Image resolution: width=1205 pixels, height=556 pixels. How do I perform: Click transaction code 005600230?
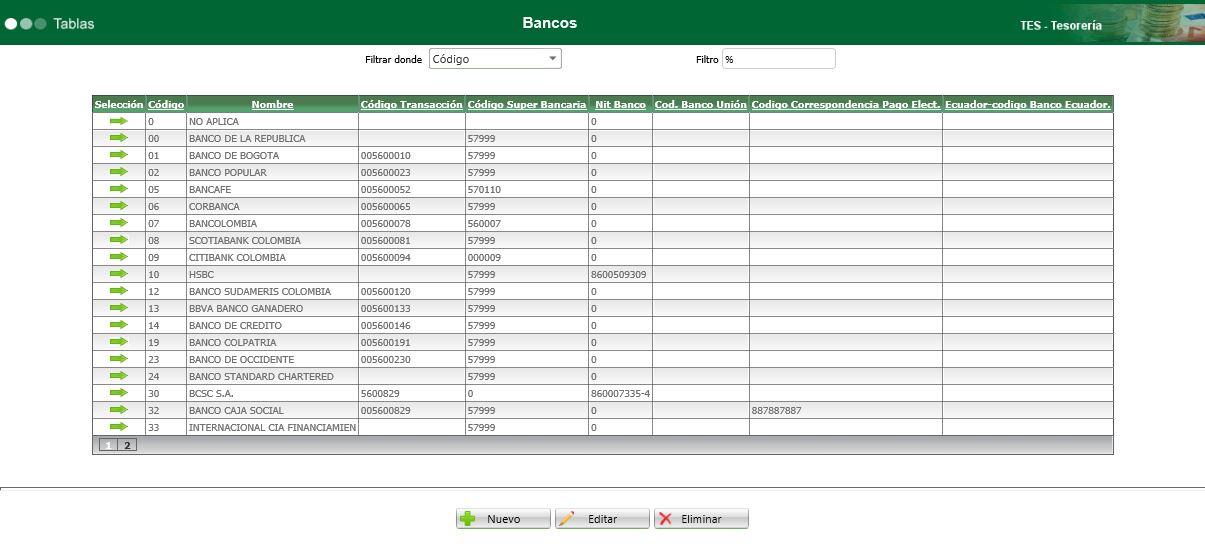click(x=386, y=360)
